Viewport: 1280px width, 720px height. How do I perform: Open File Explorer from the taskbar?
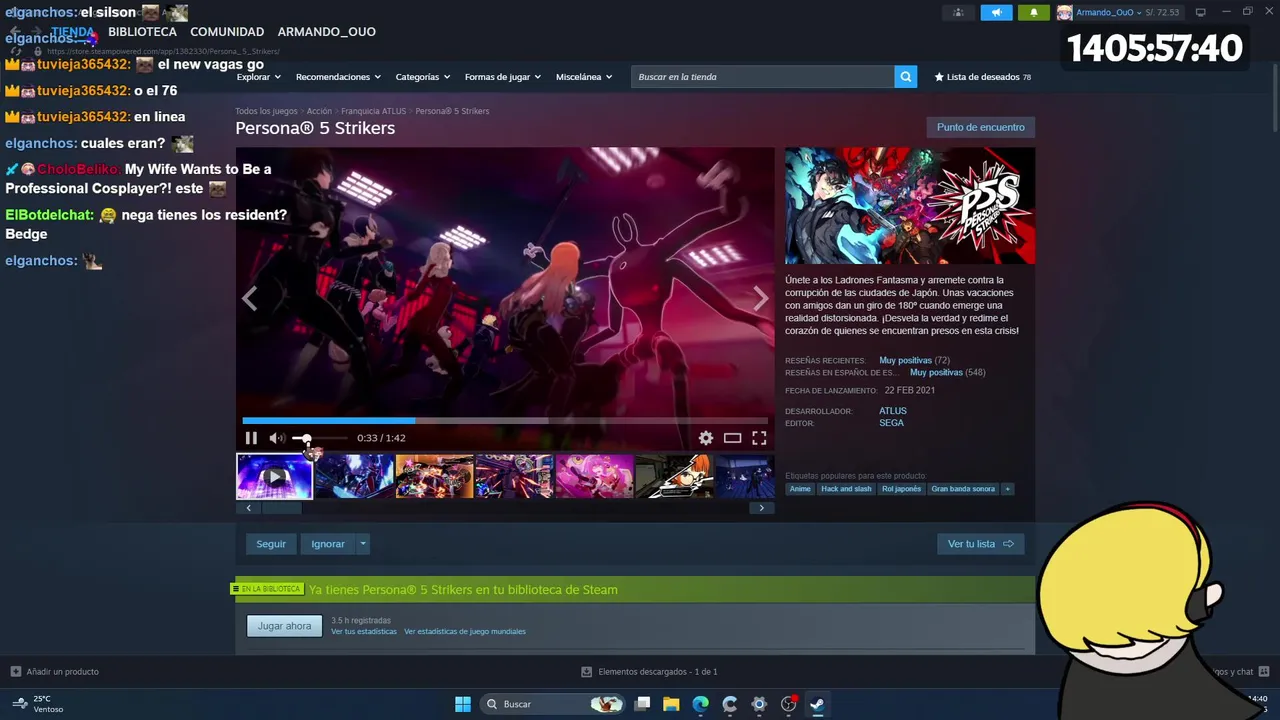pos(671,704)
